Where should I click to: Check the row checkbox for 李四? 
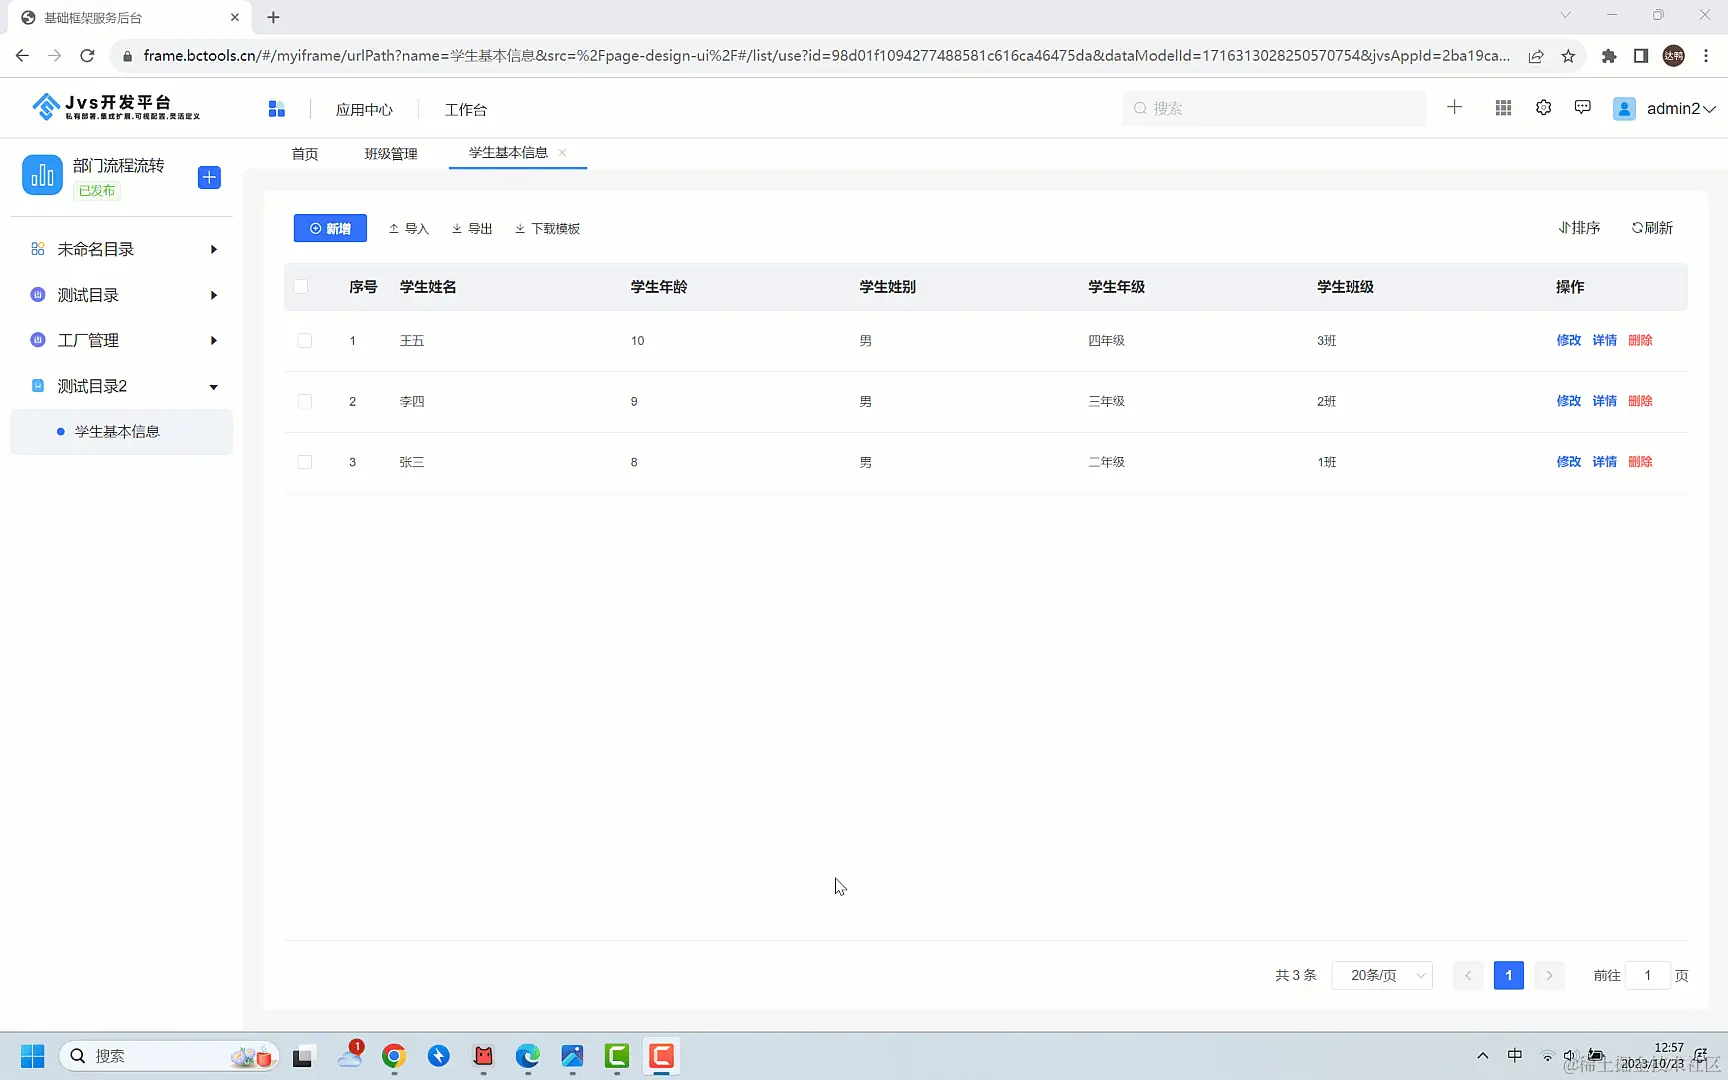(x=305, y=402)
